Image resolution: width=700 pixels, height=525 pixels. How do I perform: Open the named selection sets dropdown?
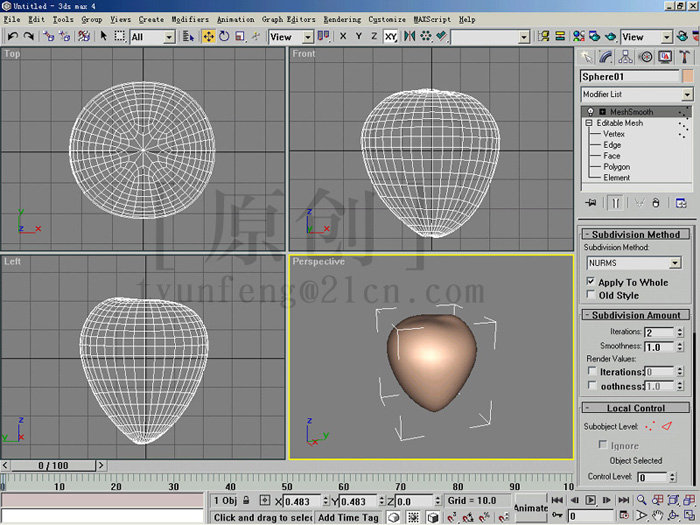pyautogui.click(x=525, y=37)
